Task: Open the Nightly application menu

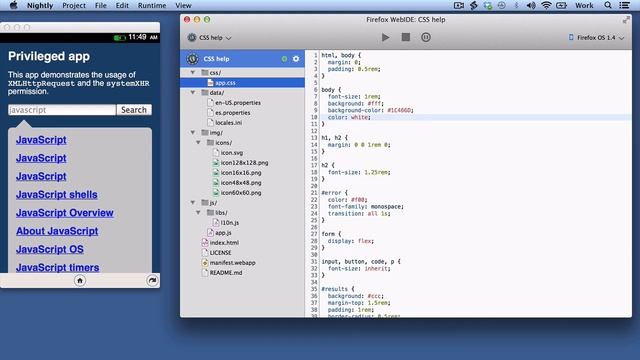Action: (x=40, y=5)
